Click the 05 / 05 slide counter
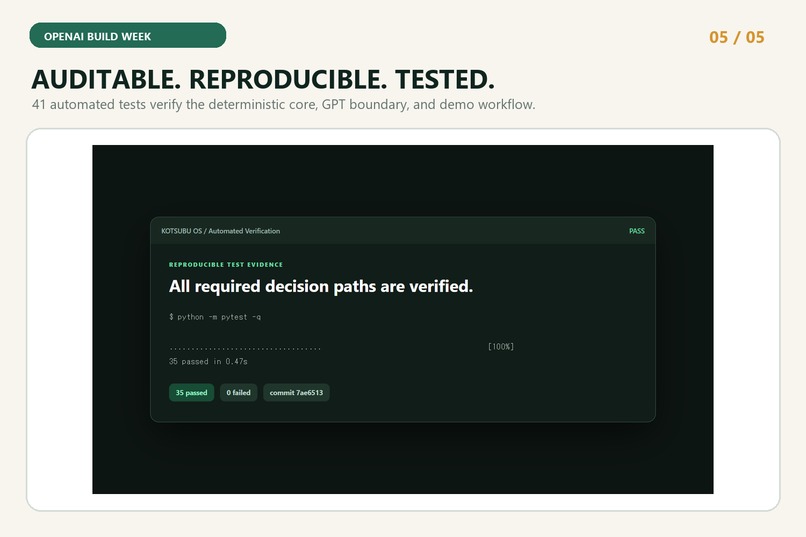The height and width of the screenshot is (537, 806). [737, 37]
